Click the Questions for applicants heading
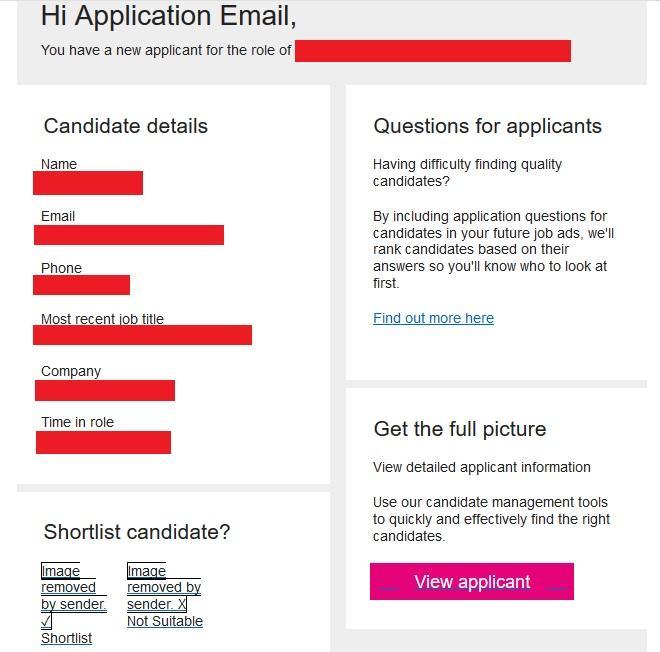Image resolution: width=660 pixels, height=652 pixels. (x=487, y=126)
